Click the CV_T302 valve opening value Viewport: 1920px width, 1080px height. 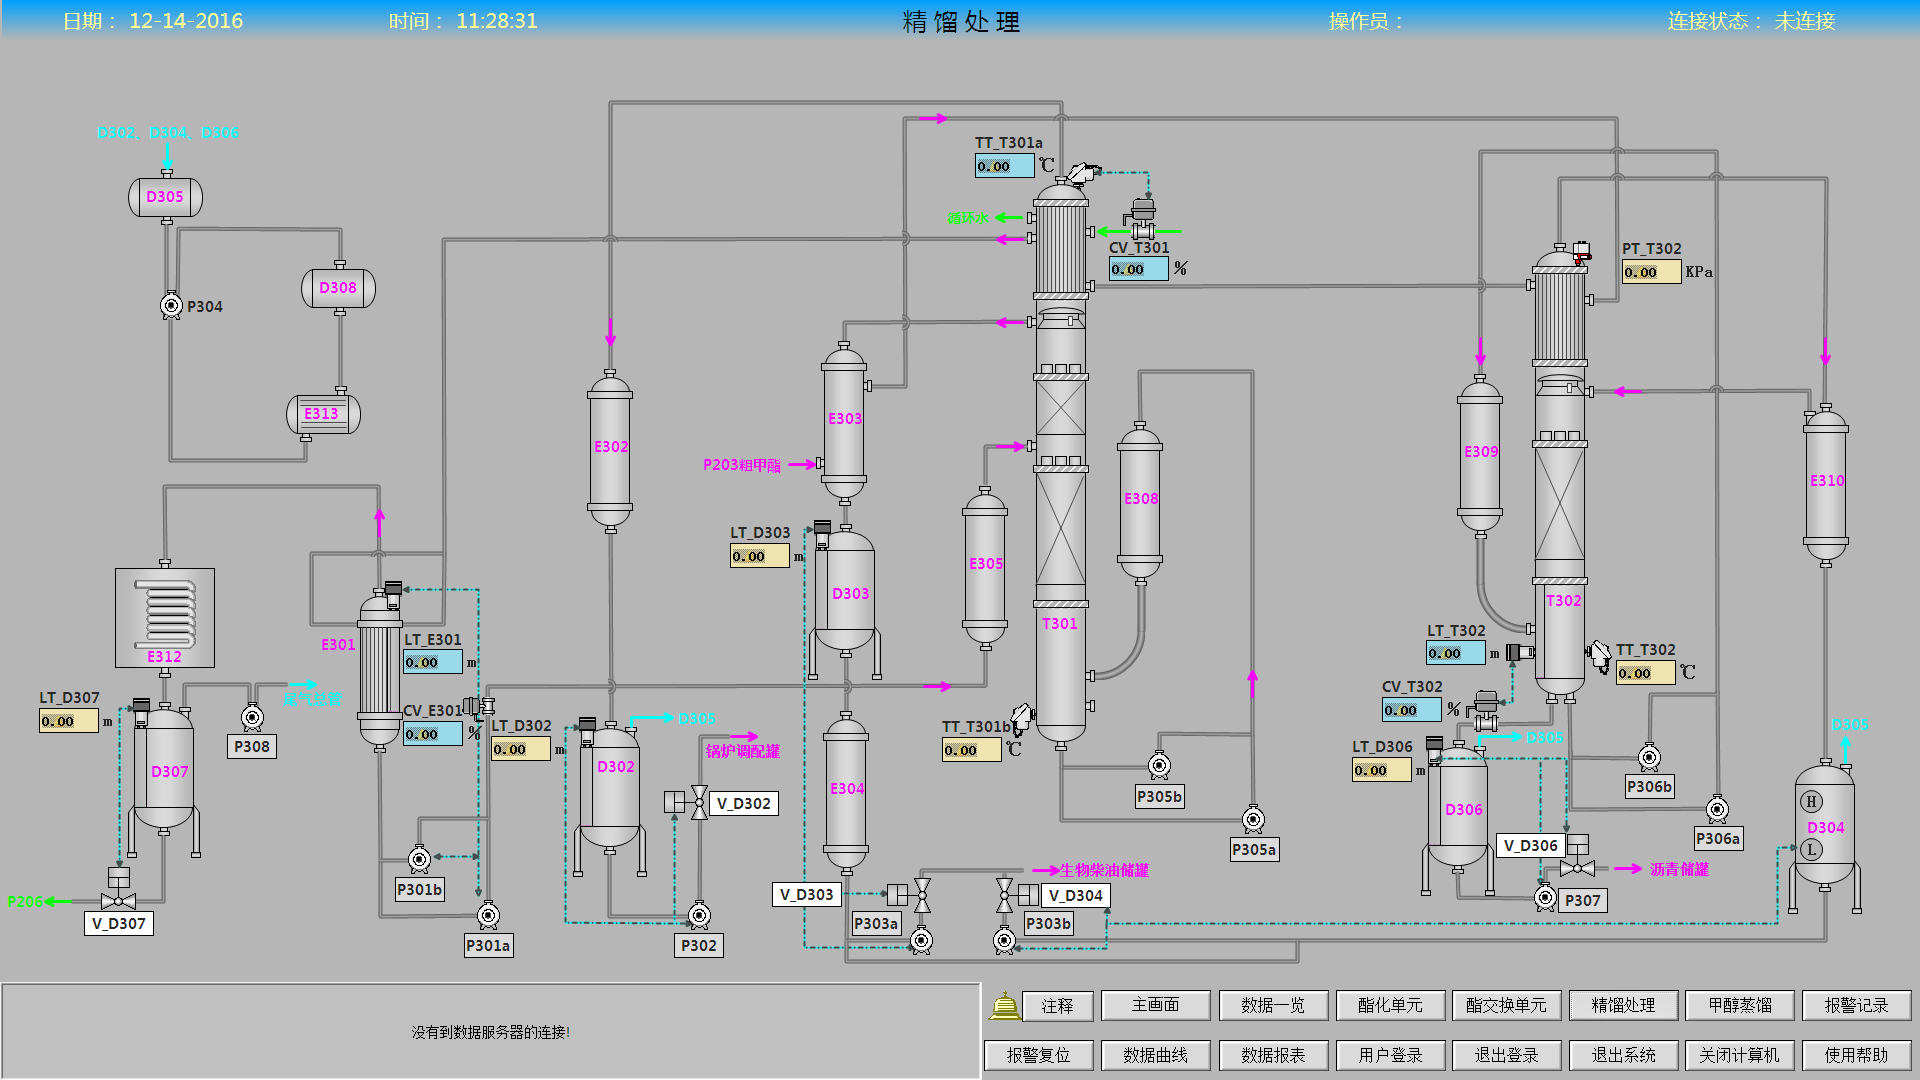pos(1411,710)
